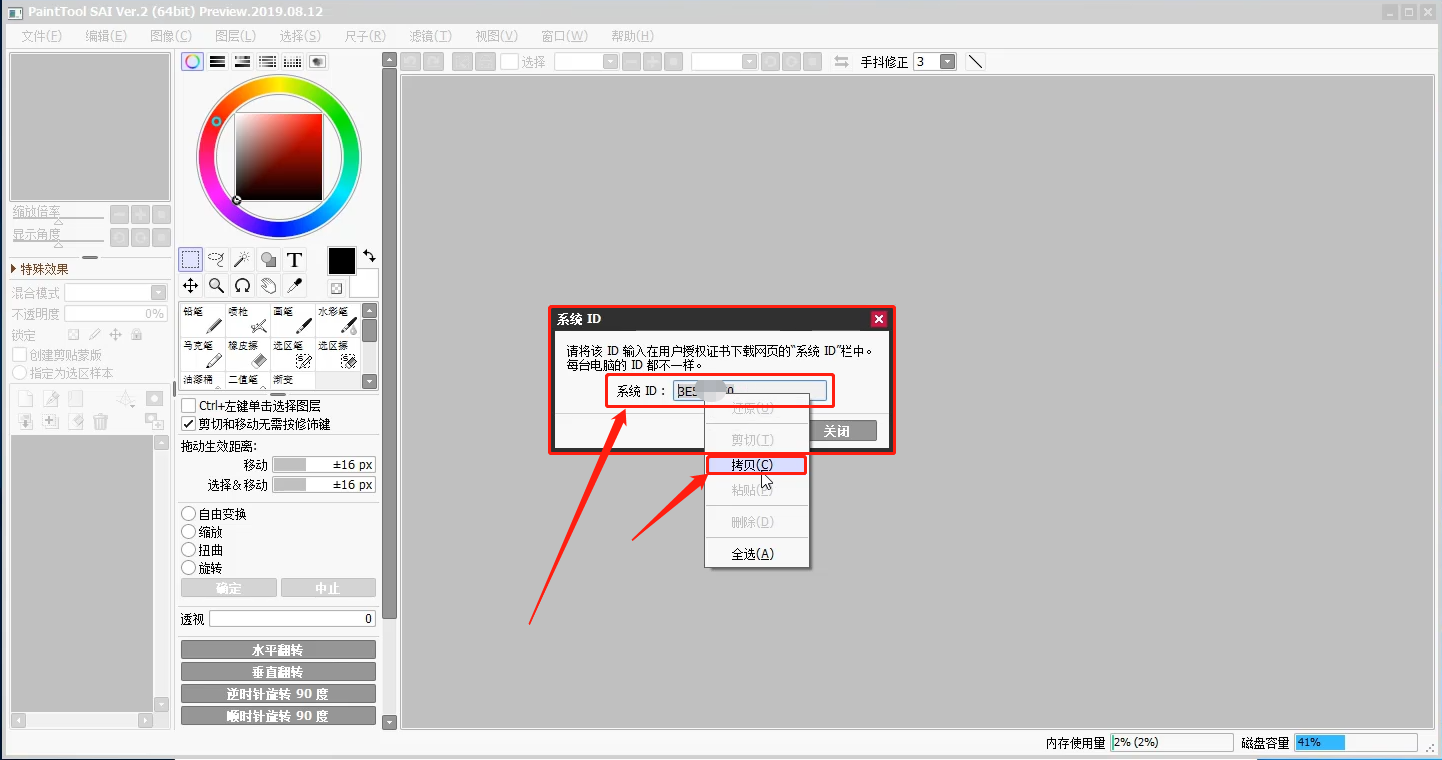Click the 确定 transform button
Screen dimensions: 1442x760
(229, 588)
